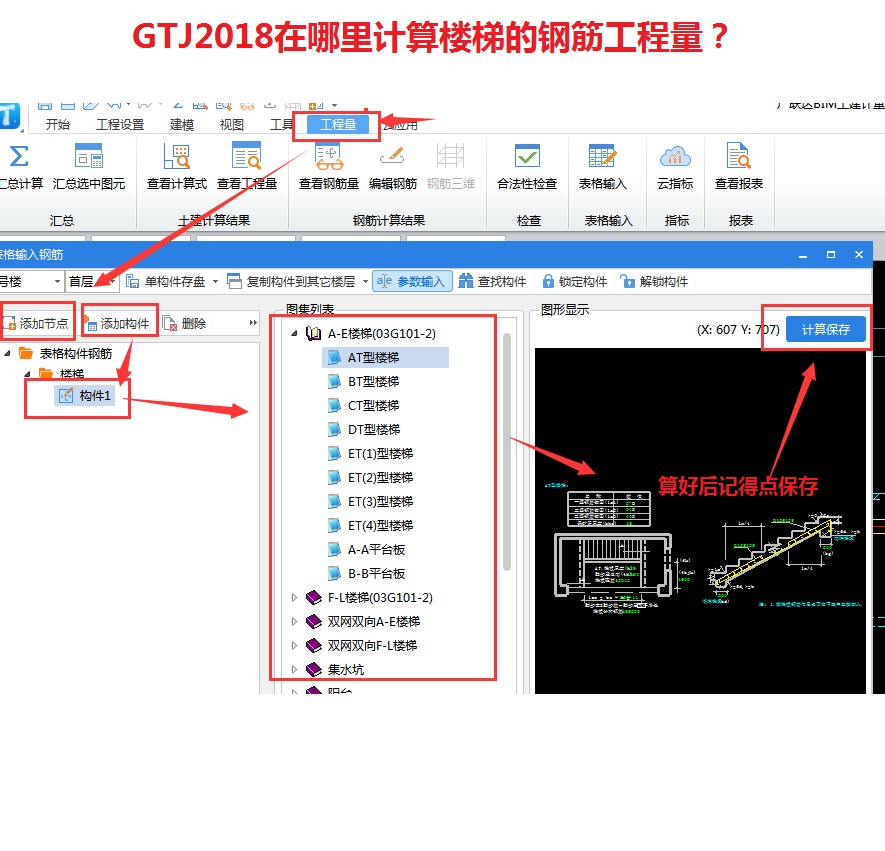Image resolution: width=885 pixels, height=851 pixels.
Task: Collapse A-E楼梯(03G101-2) node
Action: 295,334
